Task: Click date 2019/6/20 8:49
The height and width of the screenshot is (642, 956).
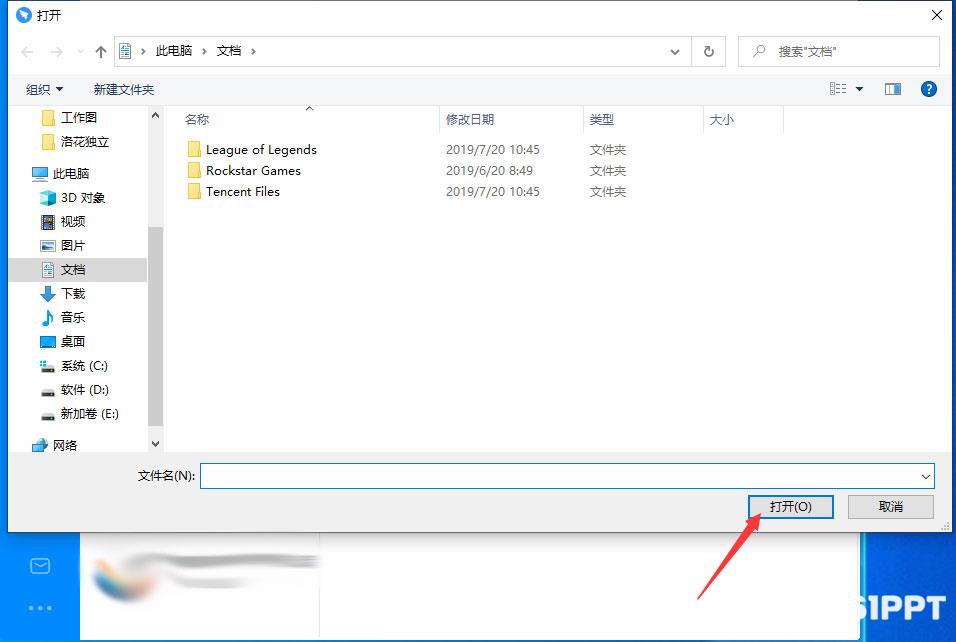Action: point(489,171)
